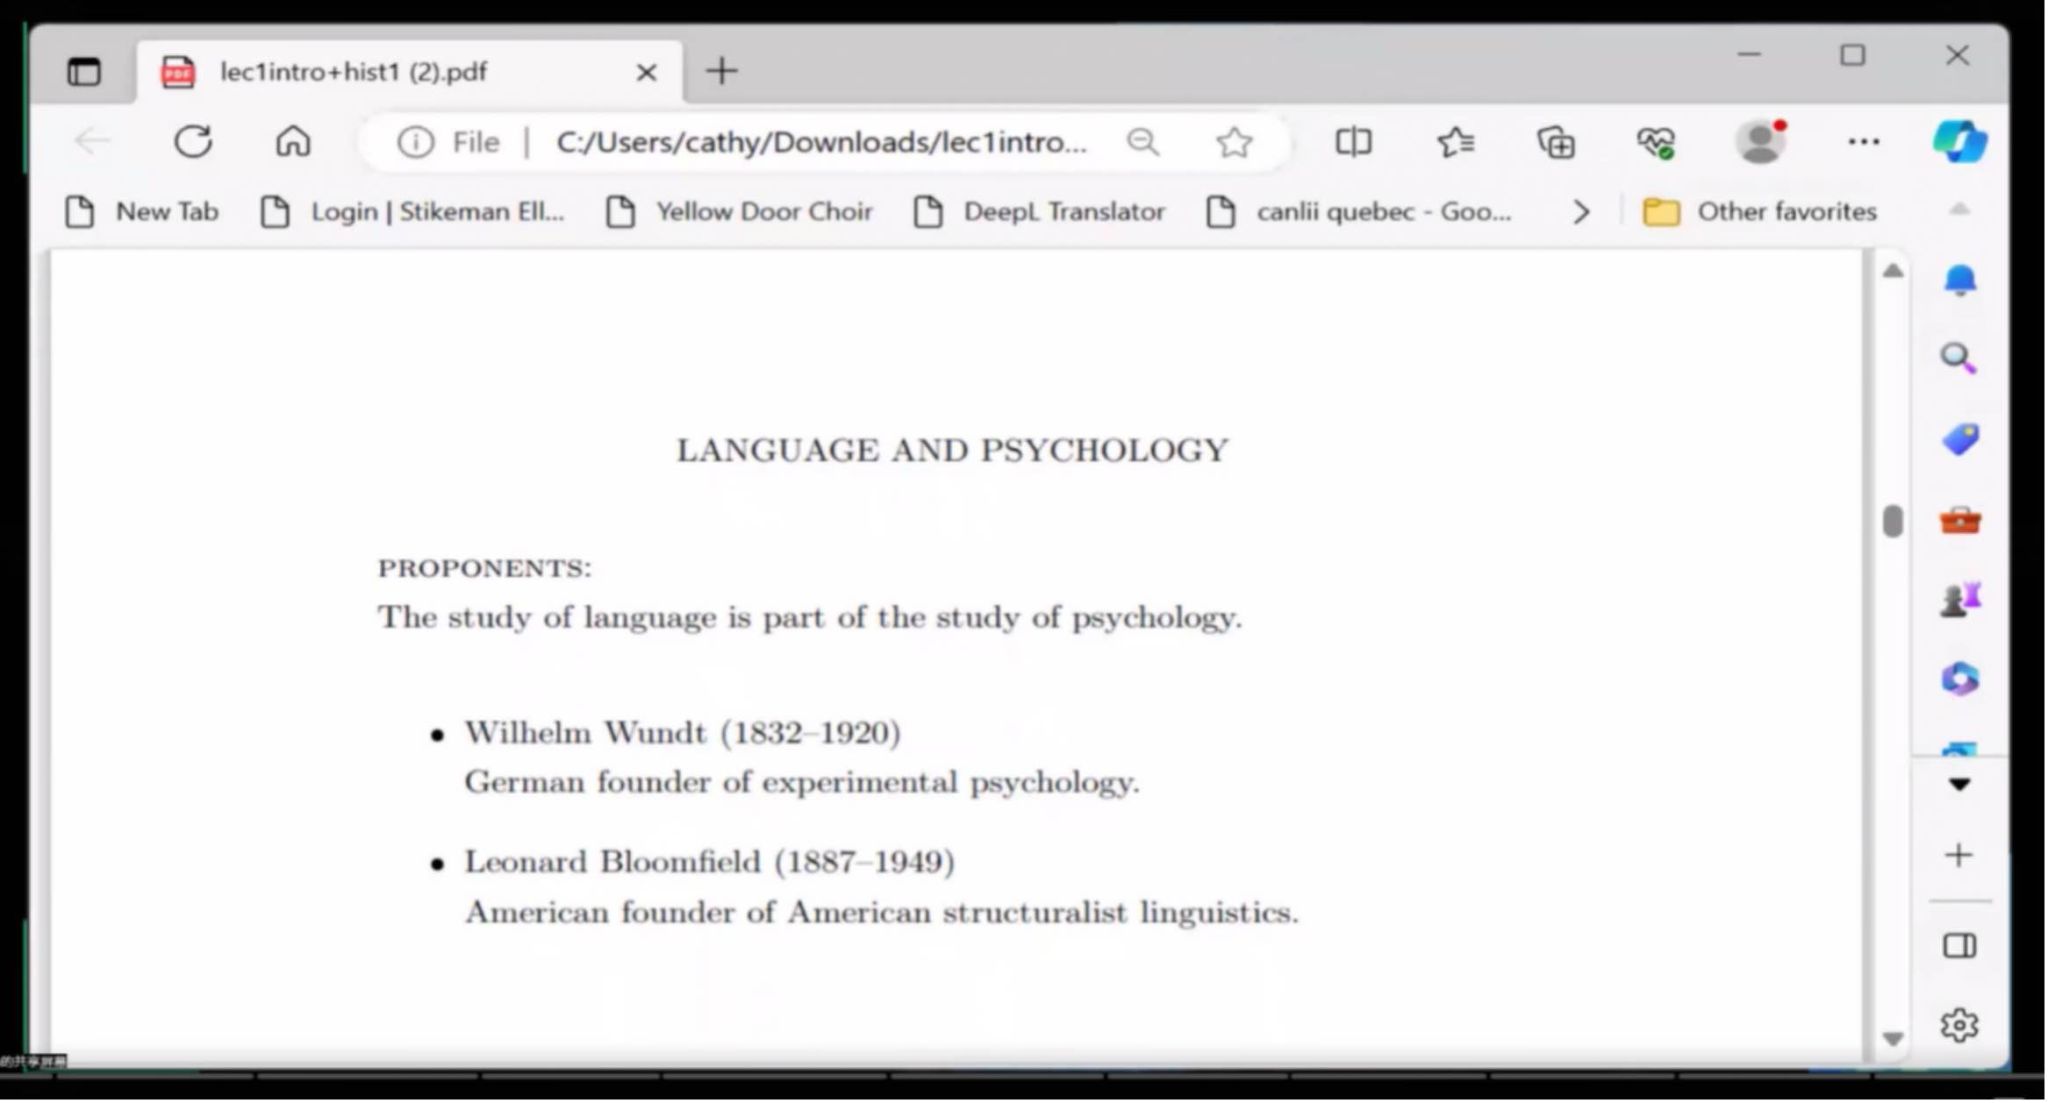Viewport: 2048px width, 1103px height.
Task: Open Copilot from top-right icon
Action: (x=1958, y=142)
